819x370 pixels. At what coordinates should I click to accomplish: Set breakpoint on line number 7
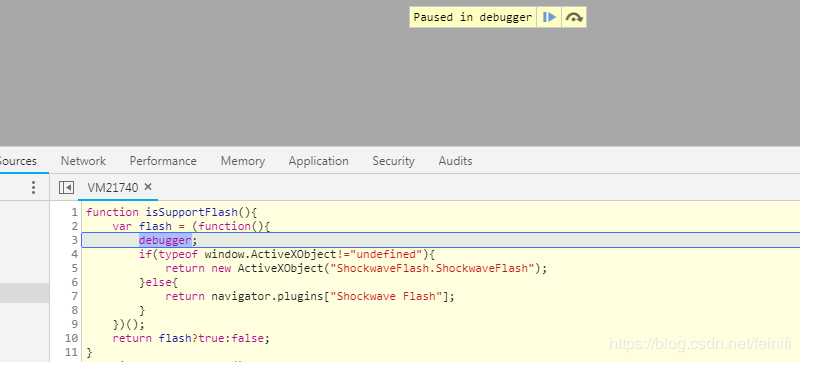pyautogui.click(x=74, y=296)
